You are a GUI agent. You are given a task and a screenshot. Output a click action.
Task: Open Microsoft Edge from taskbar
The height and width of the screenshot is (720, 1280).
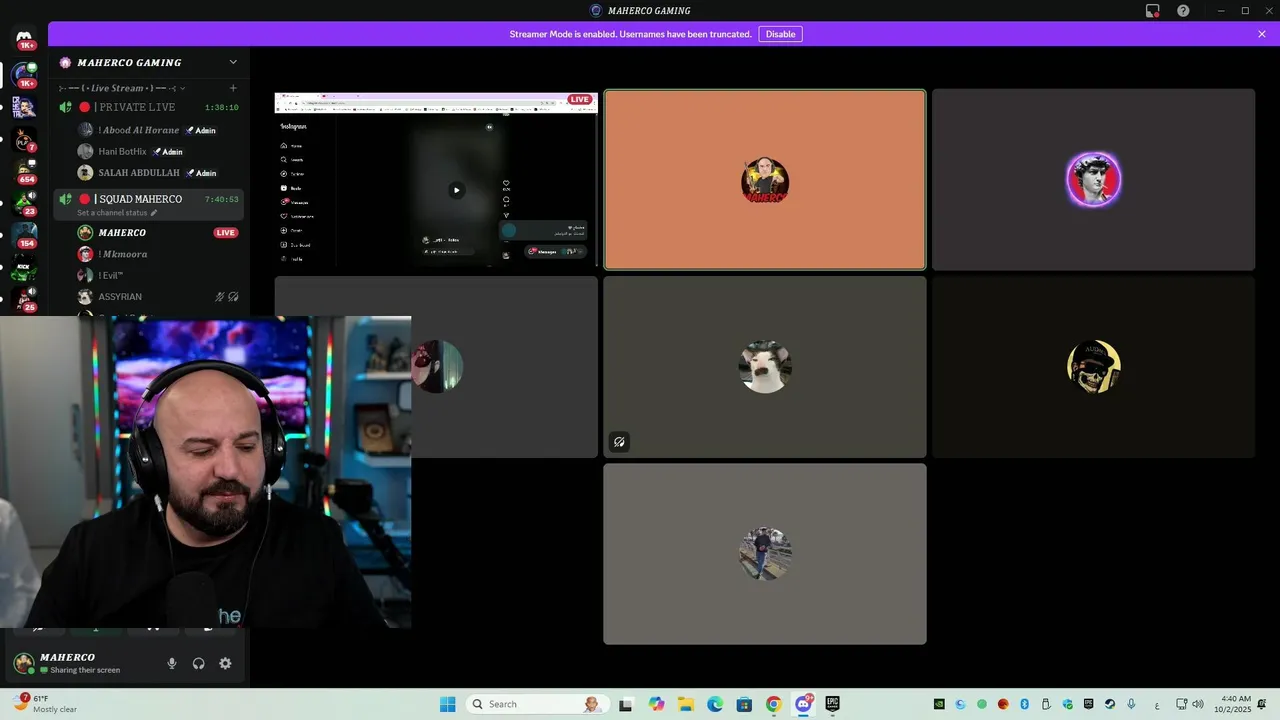click(715, 704)
